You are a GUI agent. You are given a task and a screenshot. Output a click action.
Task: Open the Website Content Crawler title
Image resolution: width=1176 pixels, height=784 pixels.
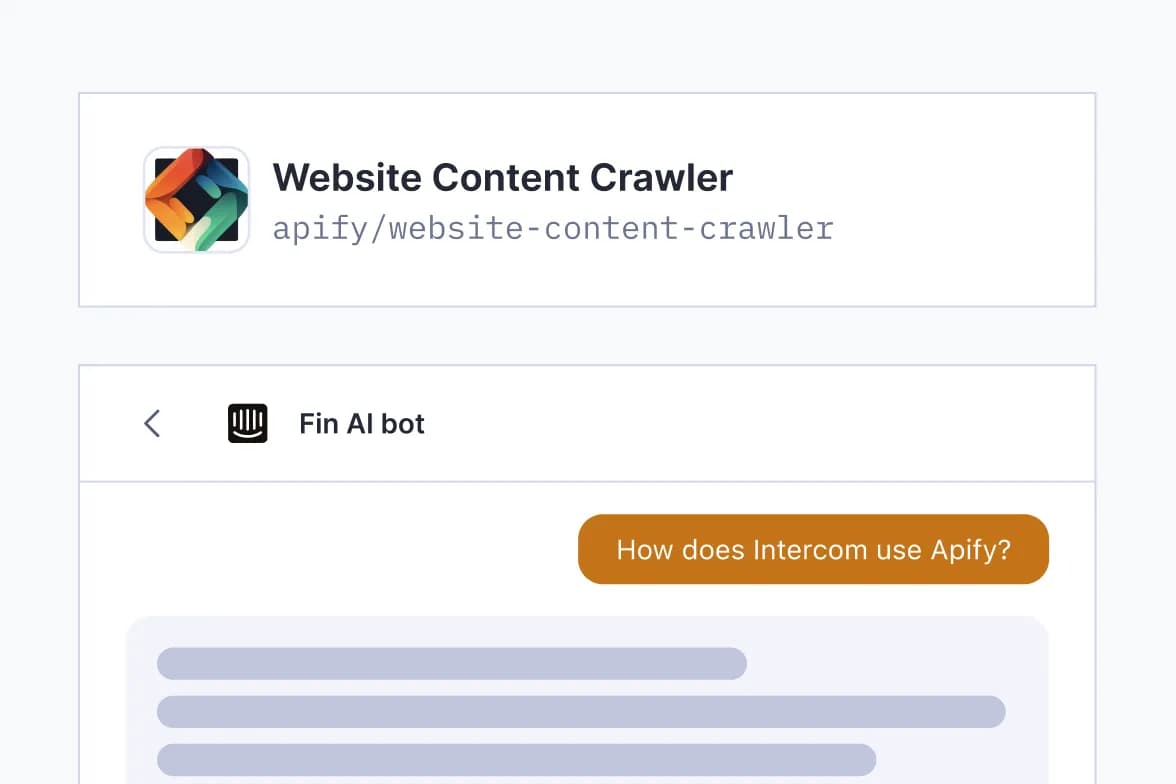[x=502, y=178]
